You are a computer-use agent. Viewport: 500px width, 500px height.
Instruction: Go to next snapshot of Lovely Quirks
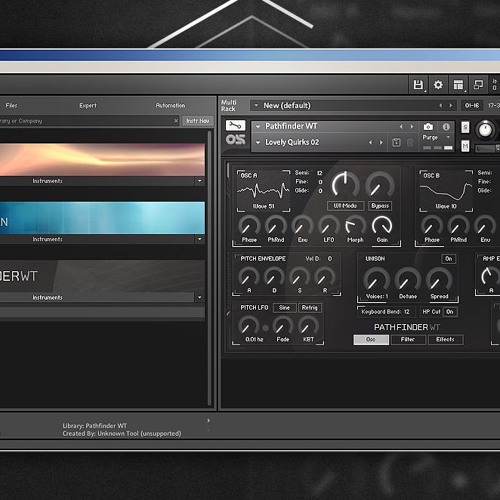(x=381, y=143)
